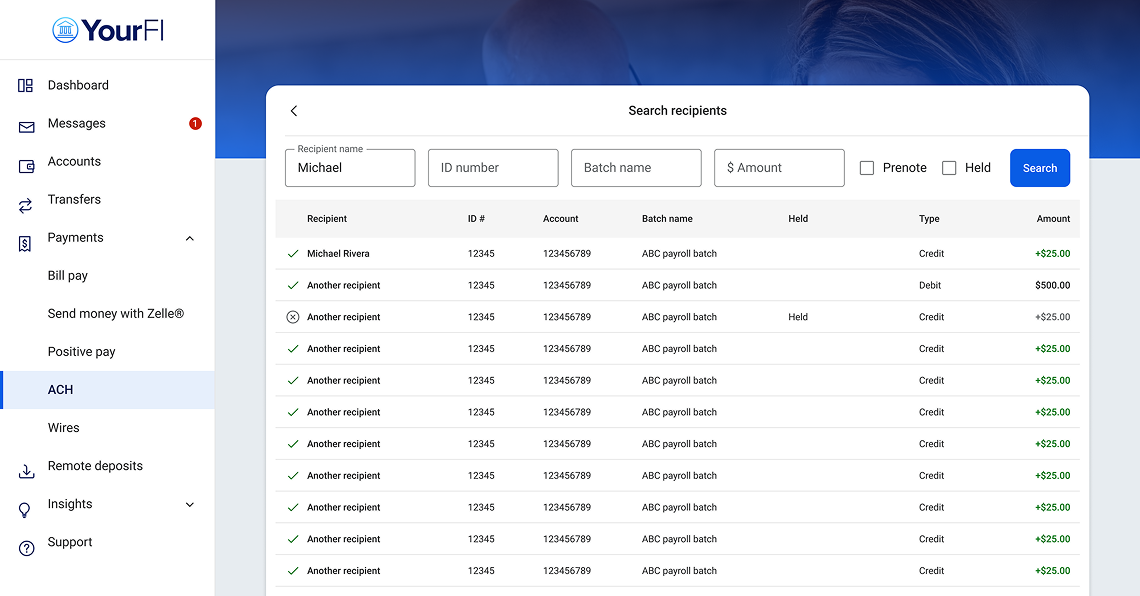Click the back arrow above Search recipients

pyautogui.click(x=293, y=110)
